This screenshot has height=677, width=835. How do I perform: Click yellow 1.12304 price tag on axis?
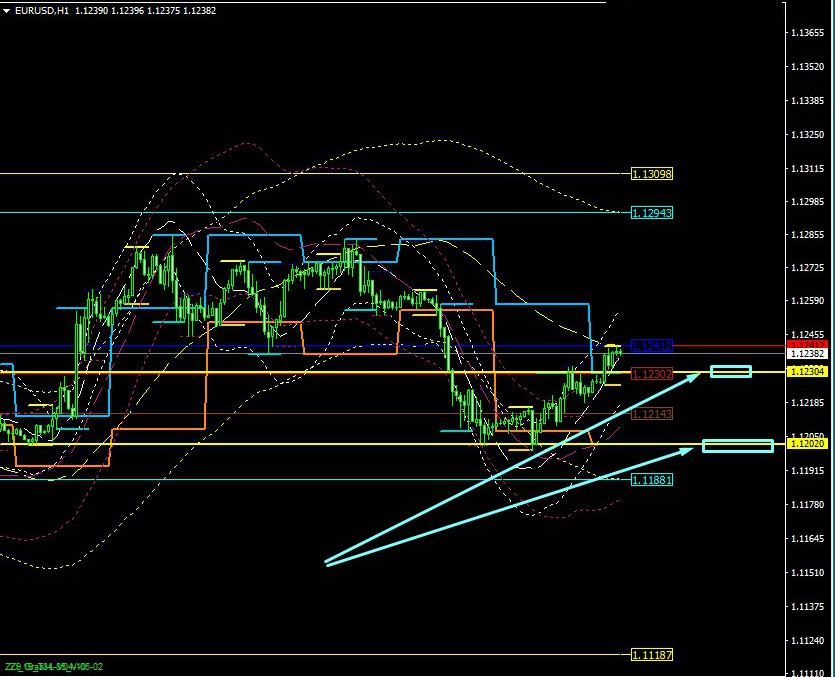pyautogui.click(x=806, y=371)
